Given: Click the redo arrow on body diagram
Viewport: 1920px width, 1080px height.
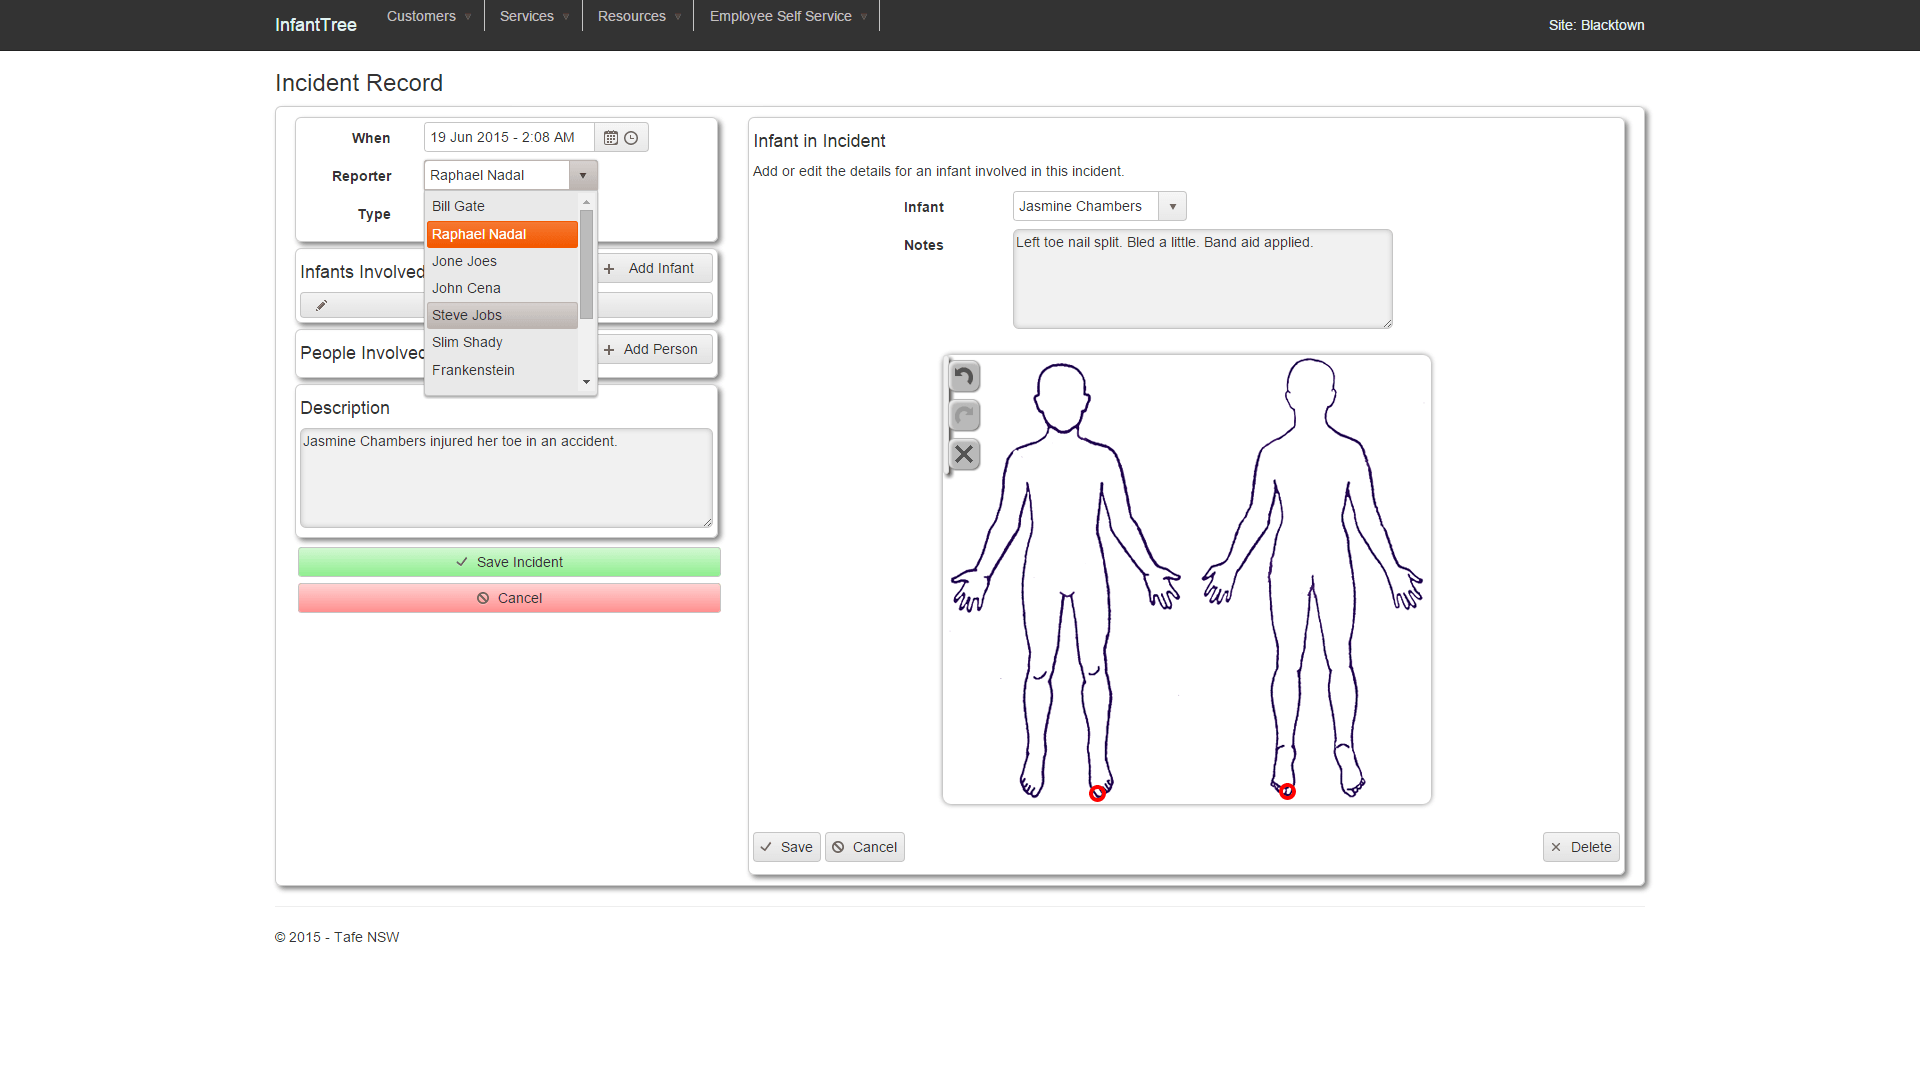Looking at the screenshot, I should pos(964,415).
